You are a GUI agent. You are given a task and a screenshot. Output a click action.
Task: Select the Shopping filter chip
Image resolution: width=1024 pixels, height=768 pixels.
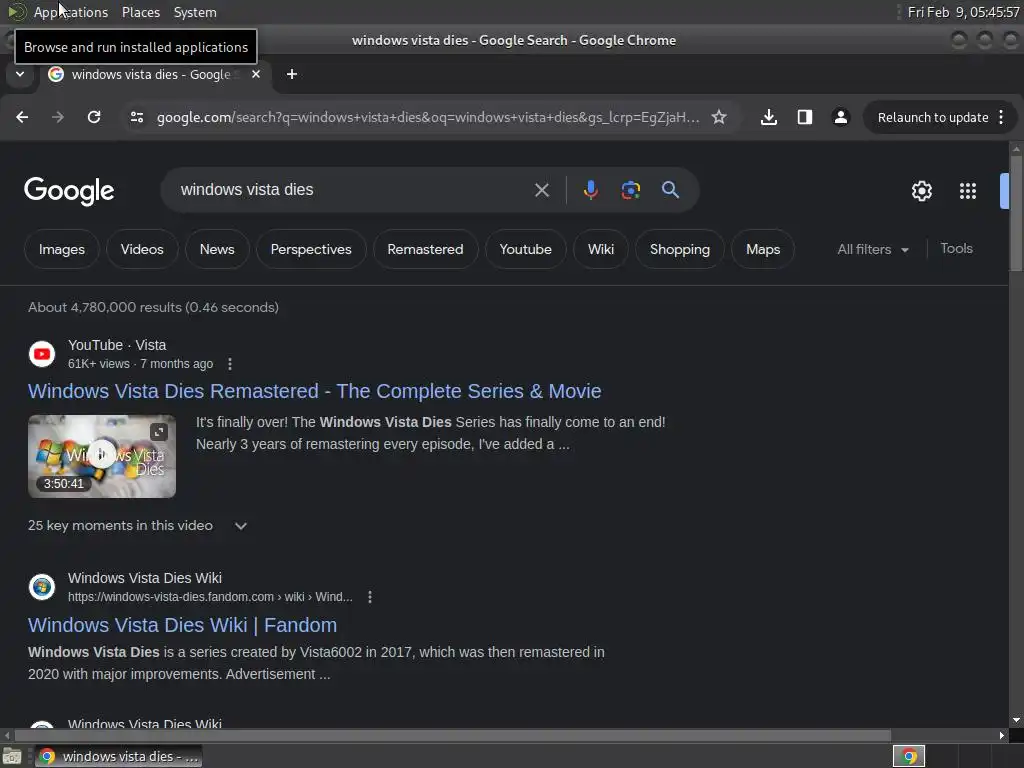[680, 249]
